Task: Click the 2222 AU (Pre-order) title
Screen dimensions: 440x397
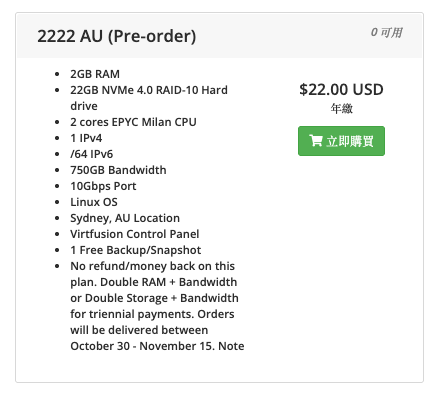Action: coord(117,36)
